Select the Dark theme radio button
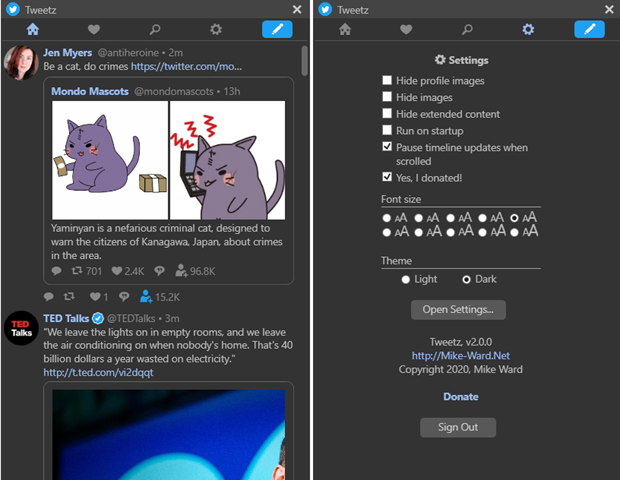Screen dimensions: 620x480 467,280
